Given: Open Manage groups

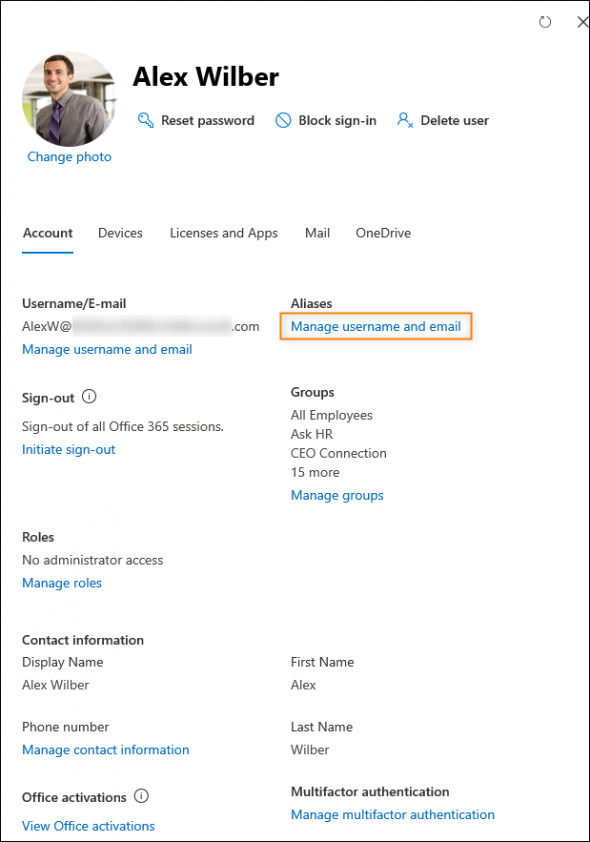Looking at the screenshot, I should coord(337,495).
